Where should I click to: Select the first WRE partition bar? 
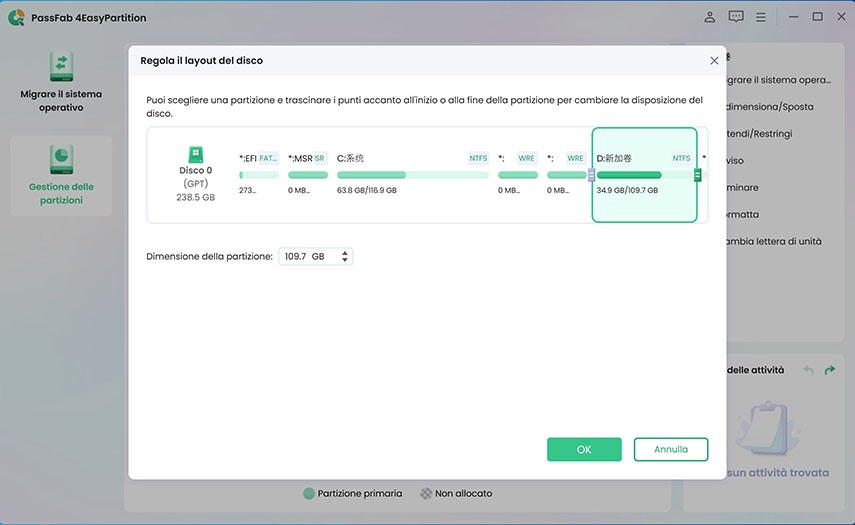(517, 175)
